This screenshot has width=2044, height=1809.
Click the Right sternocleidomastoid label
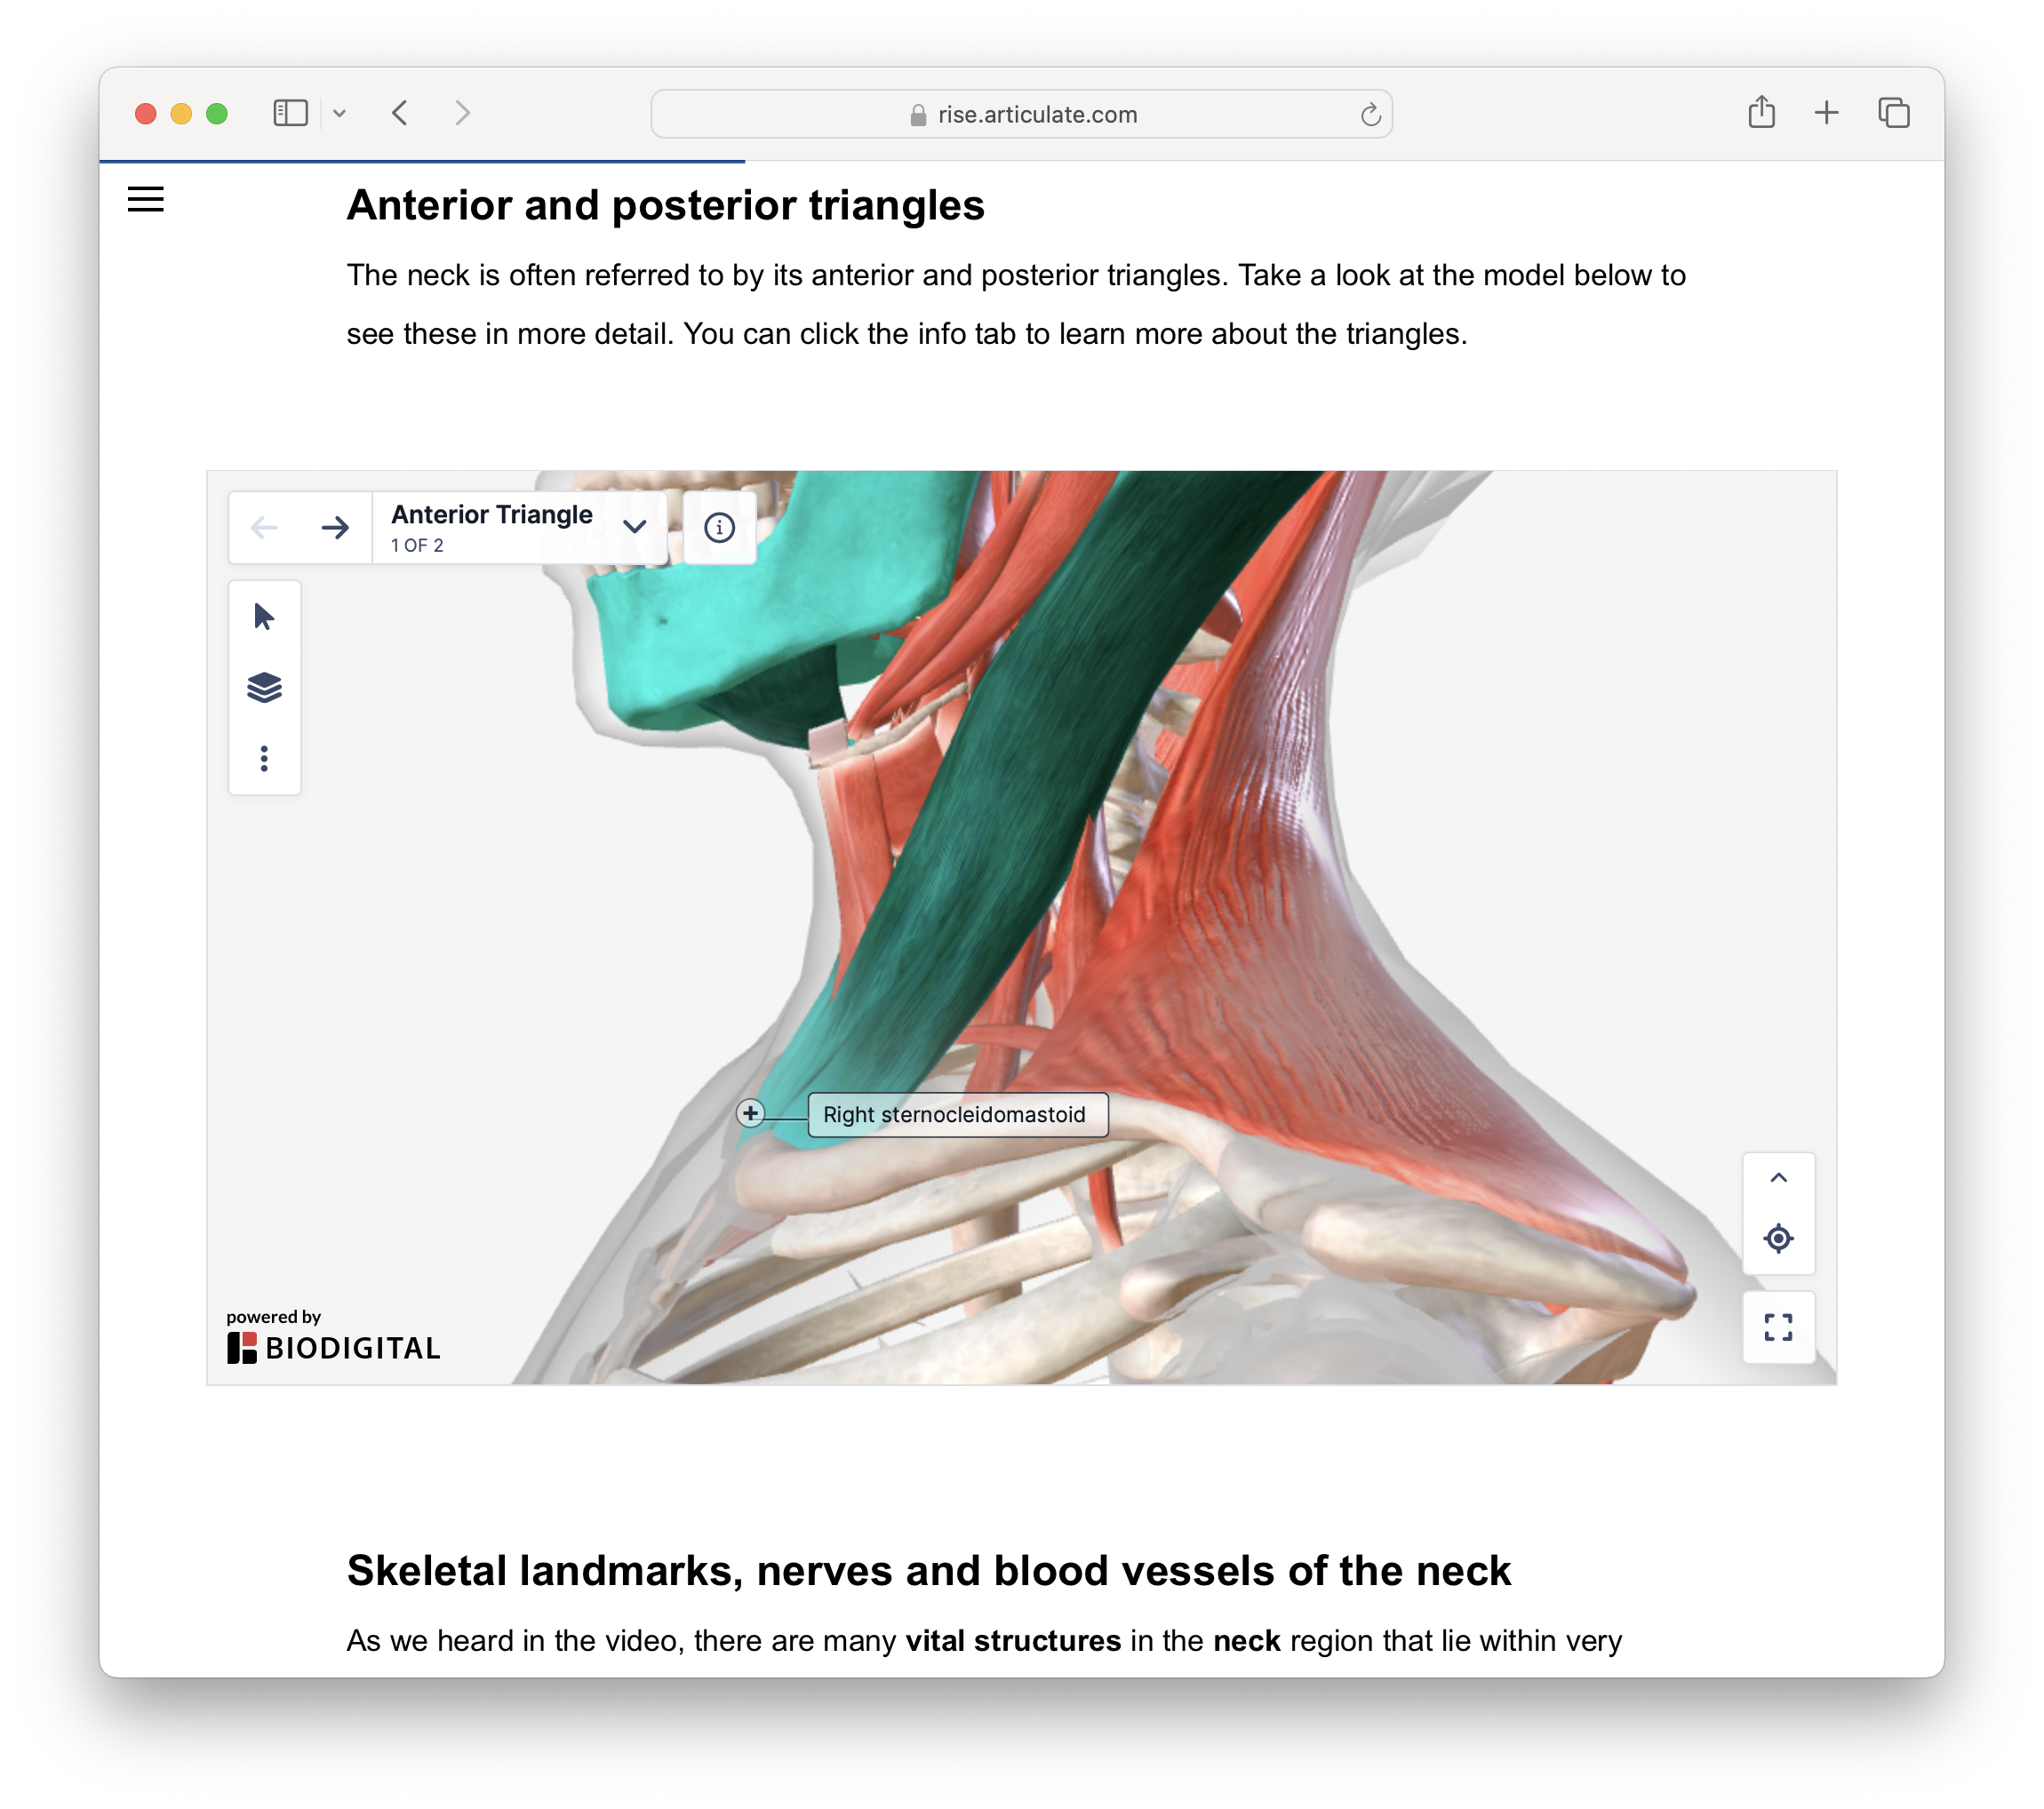tap(957, 1115)
